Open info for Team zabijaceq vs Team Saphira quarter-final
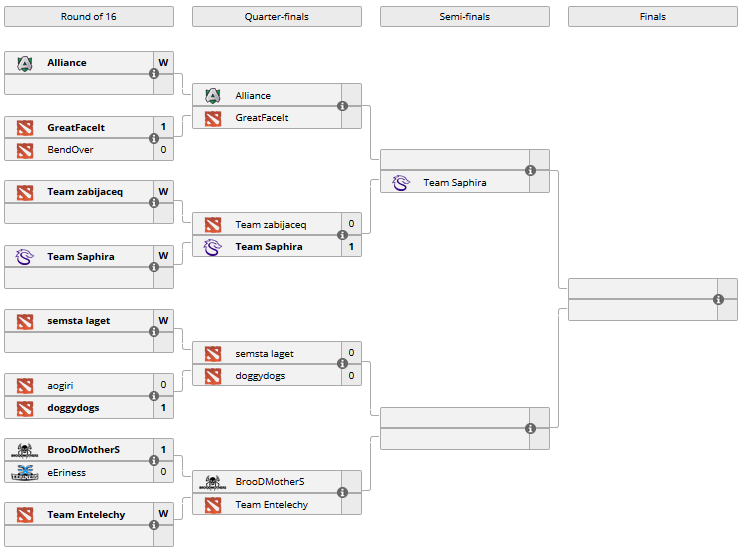The height and width of the screenshot is (556, 752). click(x=342, y=236)
